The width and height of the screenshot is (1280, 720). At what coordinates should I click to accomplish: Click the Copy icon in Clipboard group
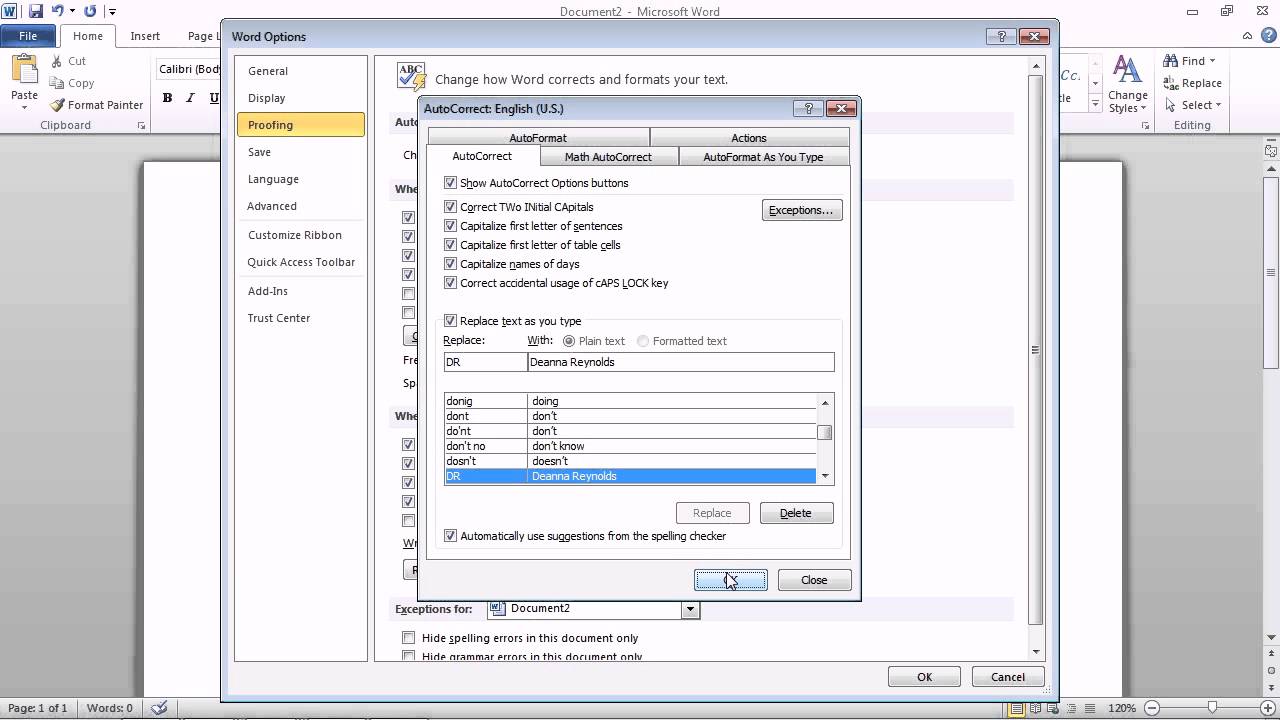(x=54, y=83)
